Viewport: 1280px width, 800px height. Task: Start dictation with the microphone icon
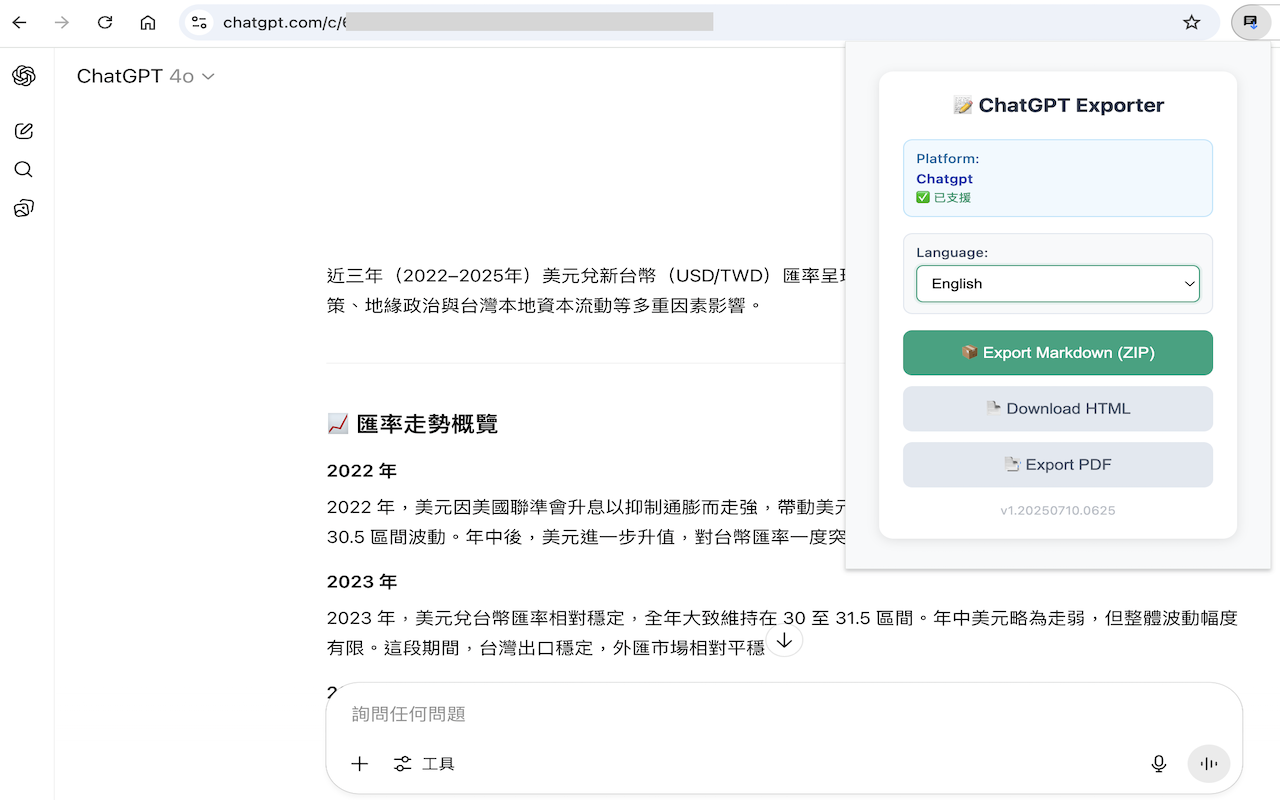[x=1159, y=764]
